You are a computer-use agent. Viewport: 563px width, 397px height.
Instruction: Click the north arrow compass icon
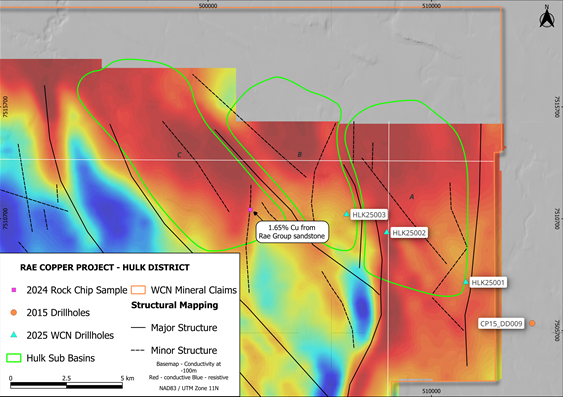546,17
